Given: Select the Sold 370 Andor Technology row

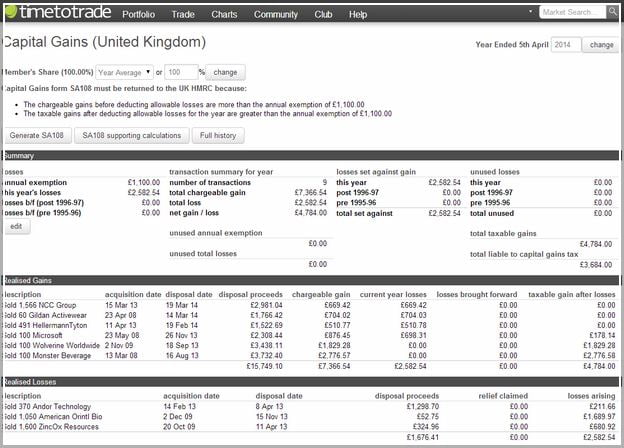Looking at the screenshot, I should click(x=310, y=407).
